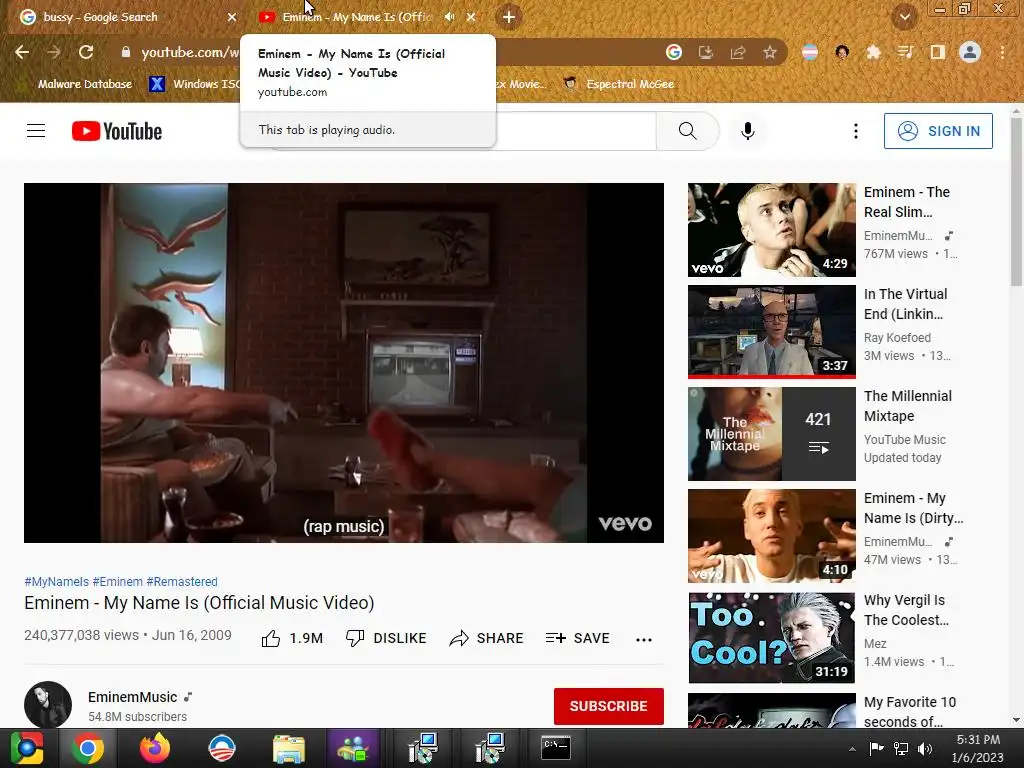Subscribe to the EminemMusic channel
This screenshot has width=1024, height=768.
(609, 706)
